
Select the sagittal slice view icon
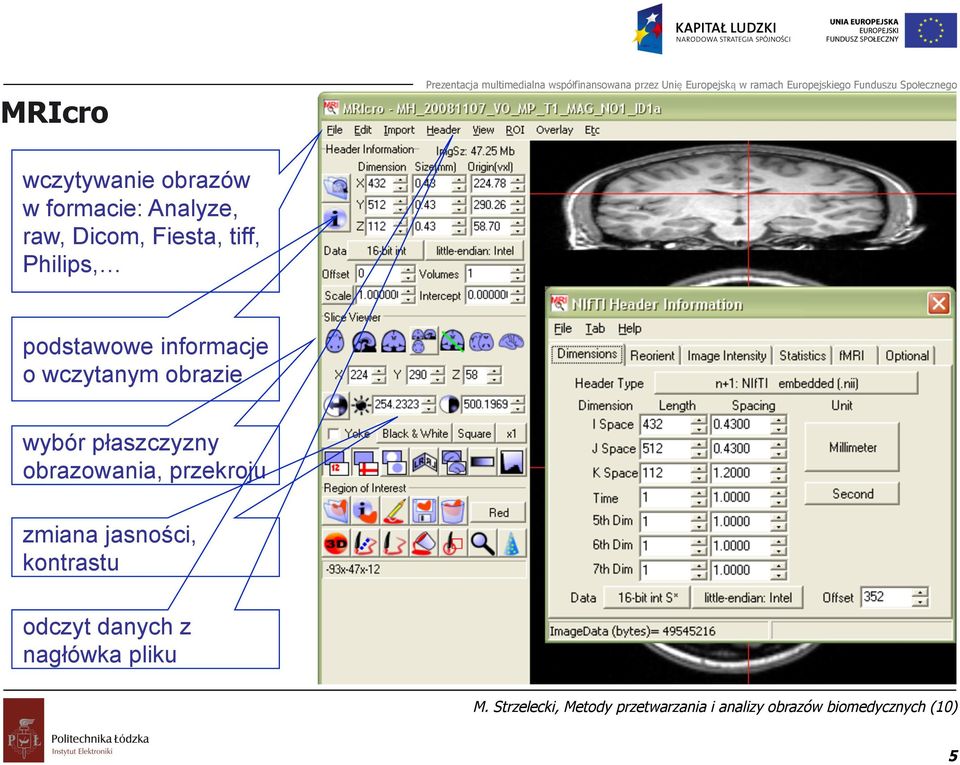tap(364, 341)
